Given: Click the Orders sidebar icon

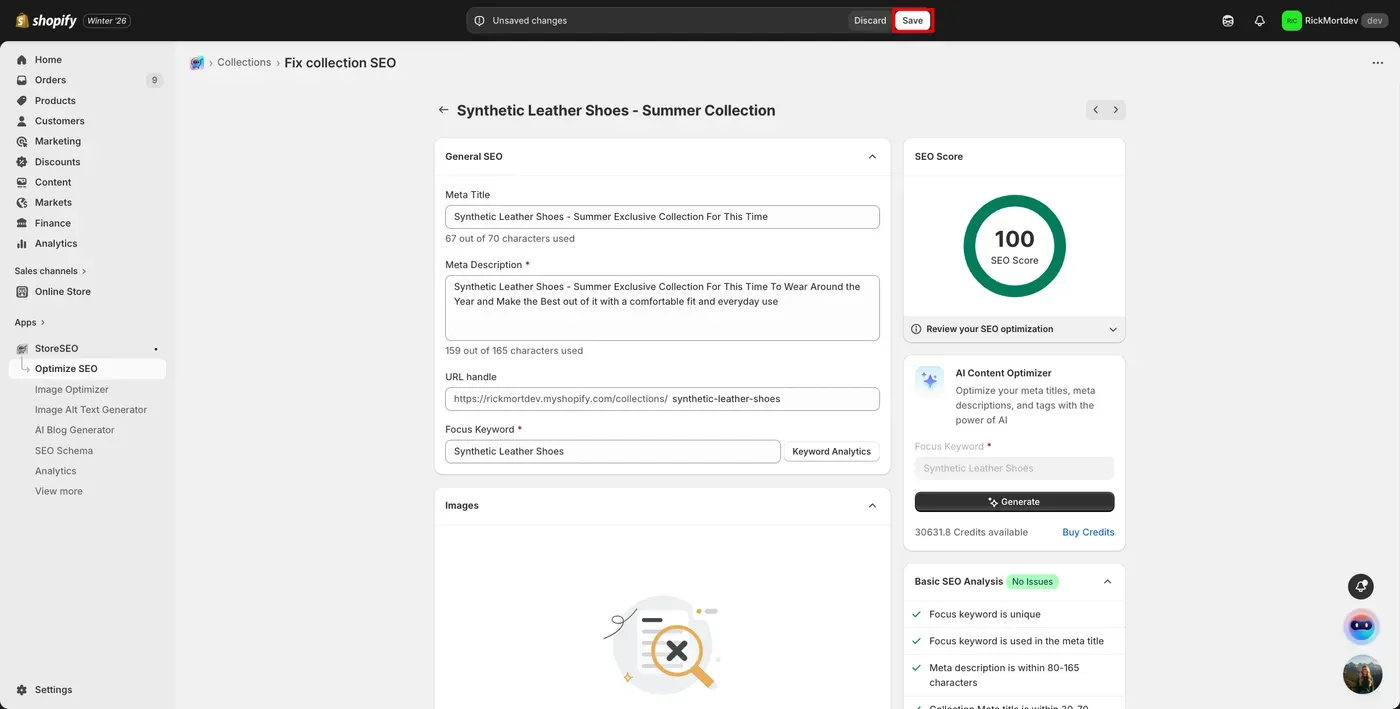Looking at the screenshot, I should [x=22, y=80].
